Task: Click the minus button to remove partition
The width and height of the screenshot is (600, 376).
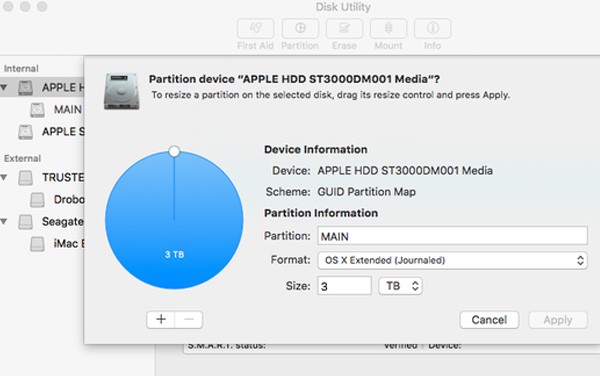Action: coord(189,319)
